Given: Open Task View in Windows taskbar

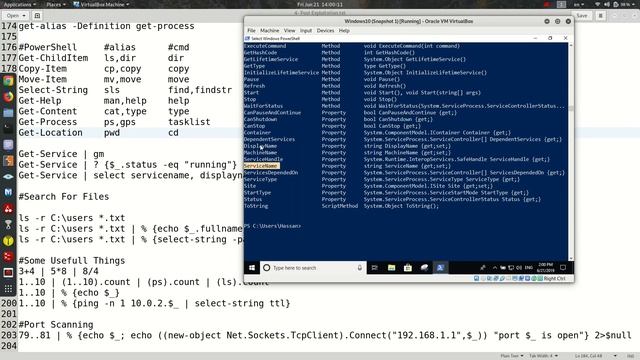Looking at the screenshot, I should coord(374,268).
